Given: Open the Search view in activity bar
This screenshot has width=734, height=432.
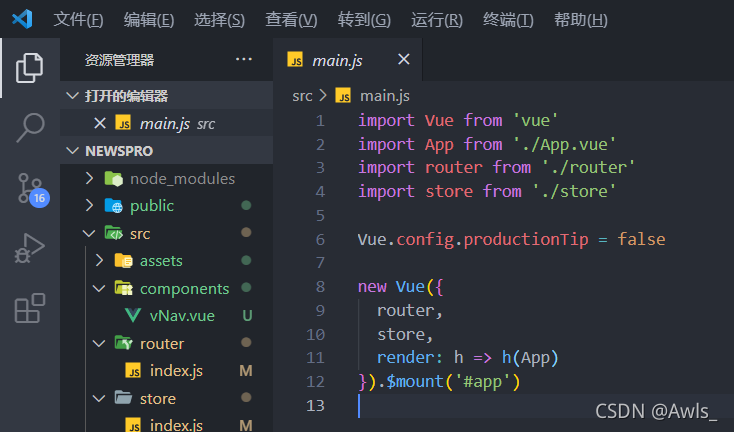Looking at the screenshot, I should [29, 127].
